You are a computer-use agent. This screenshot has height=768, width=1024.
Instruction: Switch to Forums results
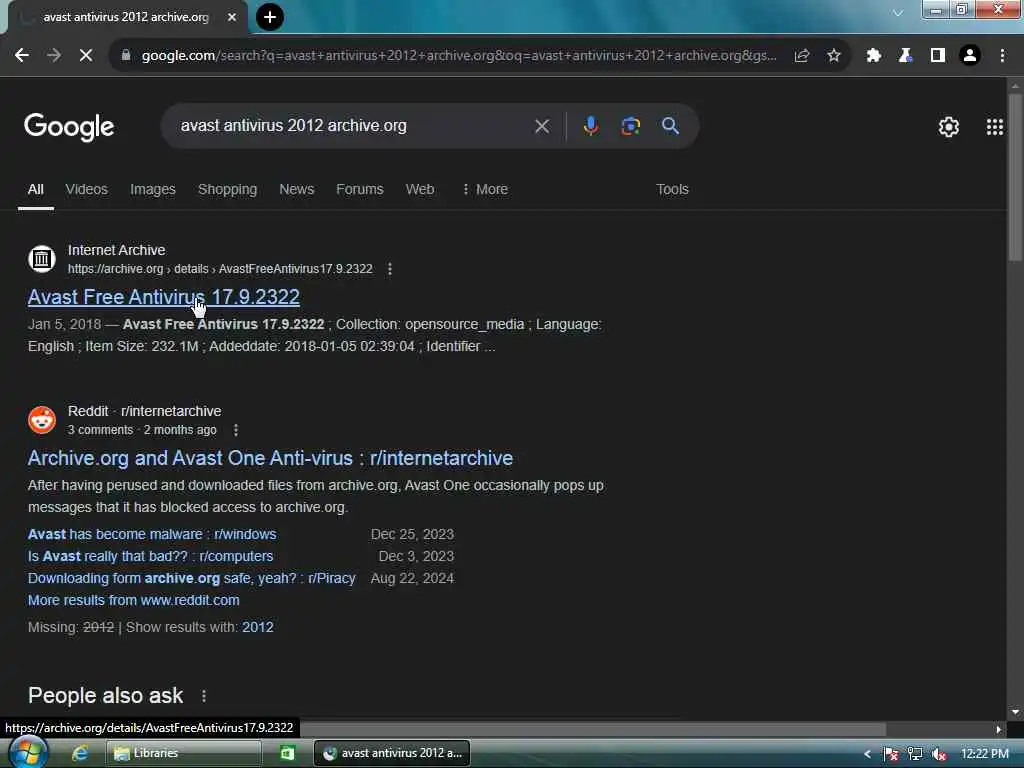coord(360,189)
